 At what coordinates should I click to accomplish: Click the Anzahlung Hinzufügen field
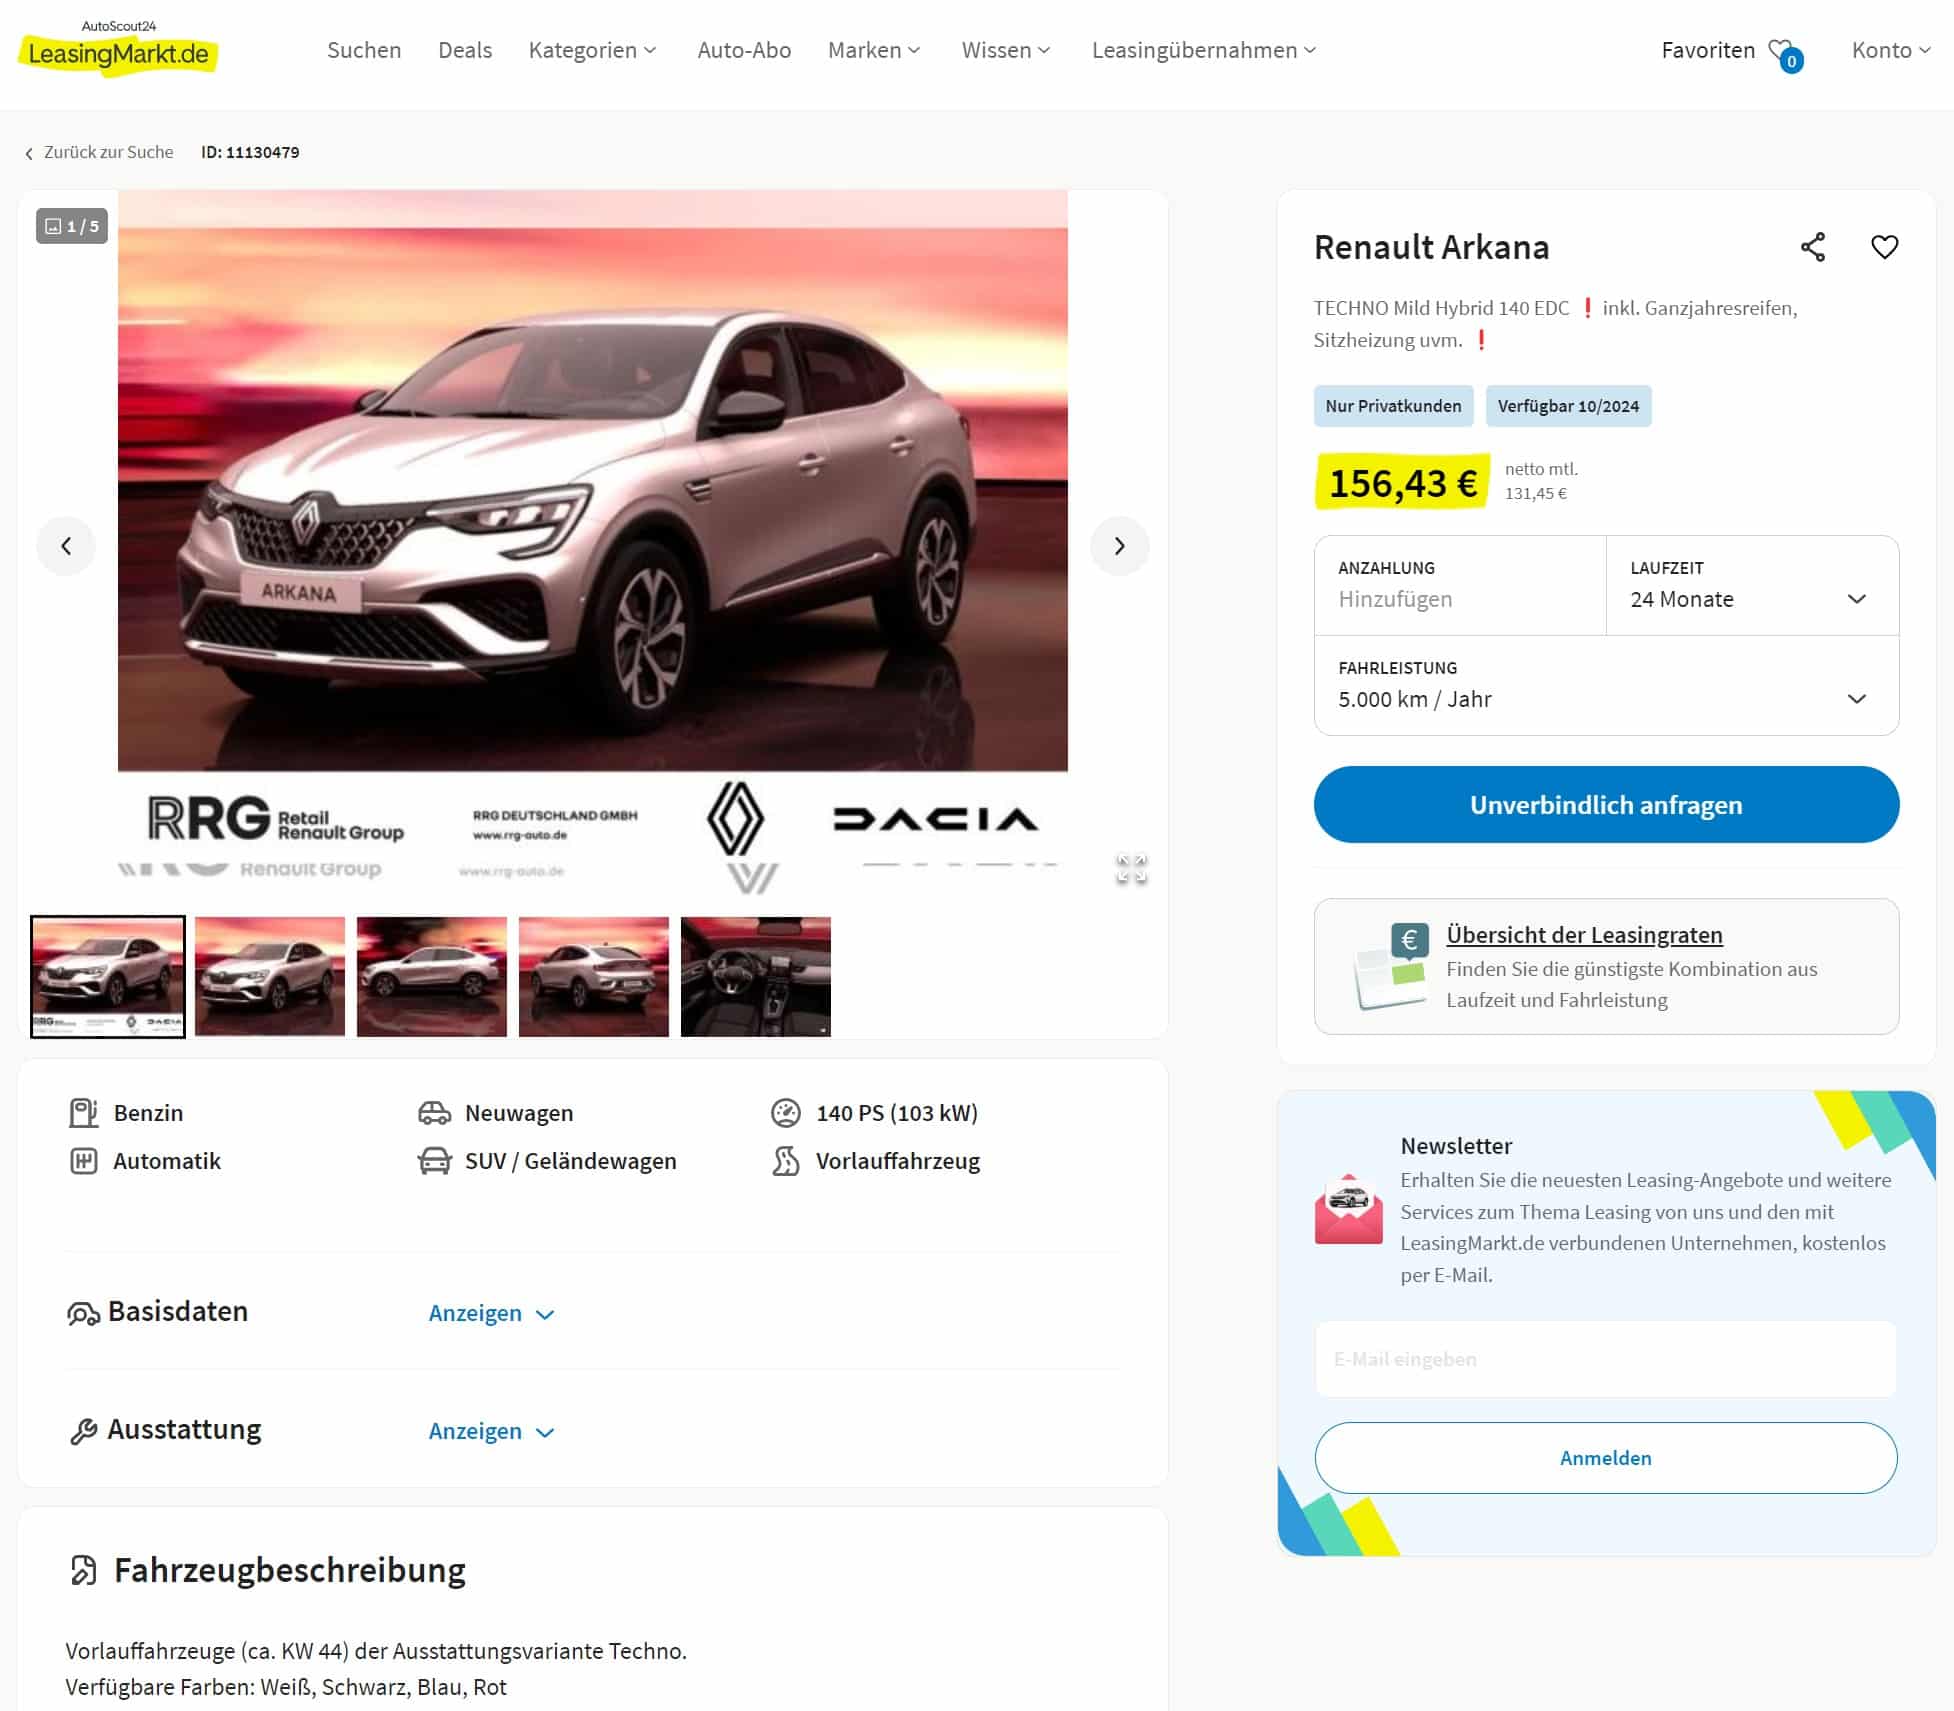[x=1460, y=585]
